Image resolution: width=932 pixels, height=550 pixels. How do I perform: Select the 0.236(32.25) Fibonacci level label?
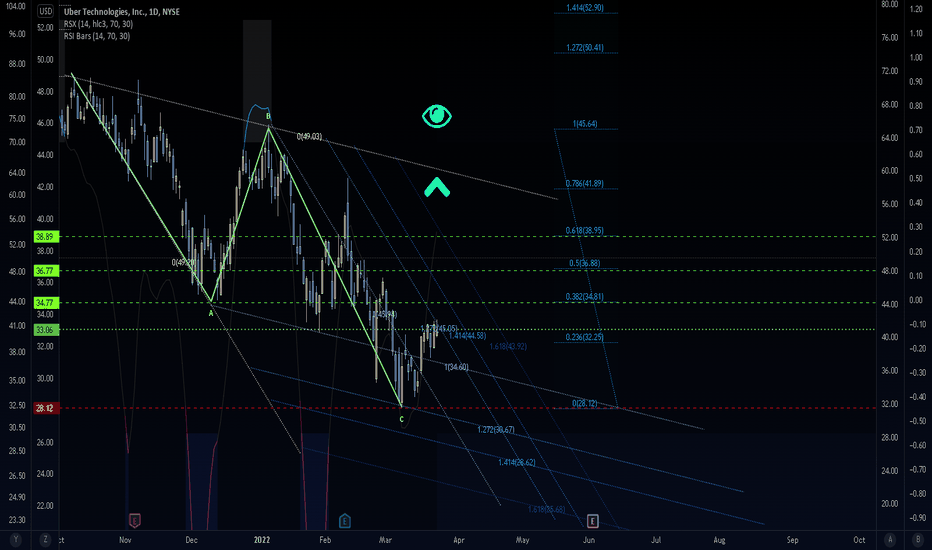point(585,337)
